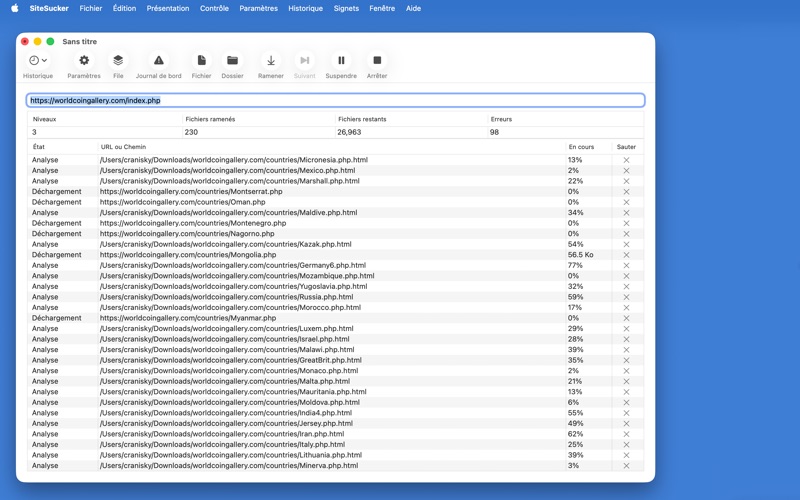Screen dimensions: 800x500
Task: Select the Jersey.php.html path row
Action: pyautogui.click(x=336, y=423)
